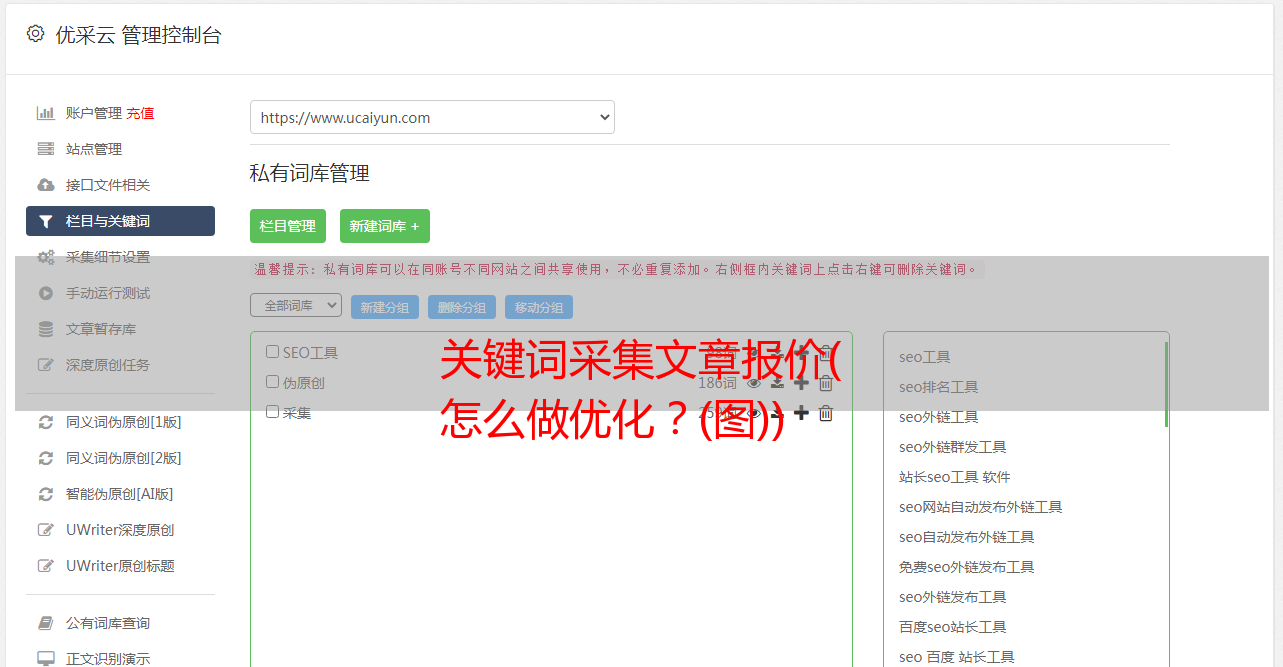Add keywords to 采集 via plus icon

[x=801, y=413]
